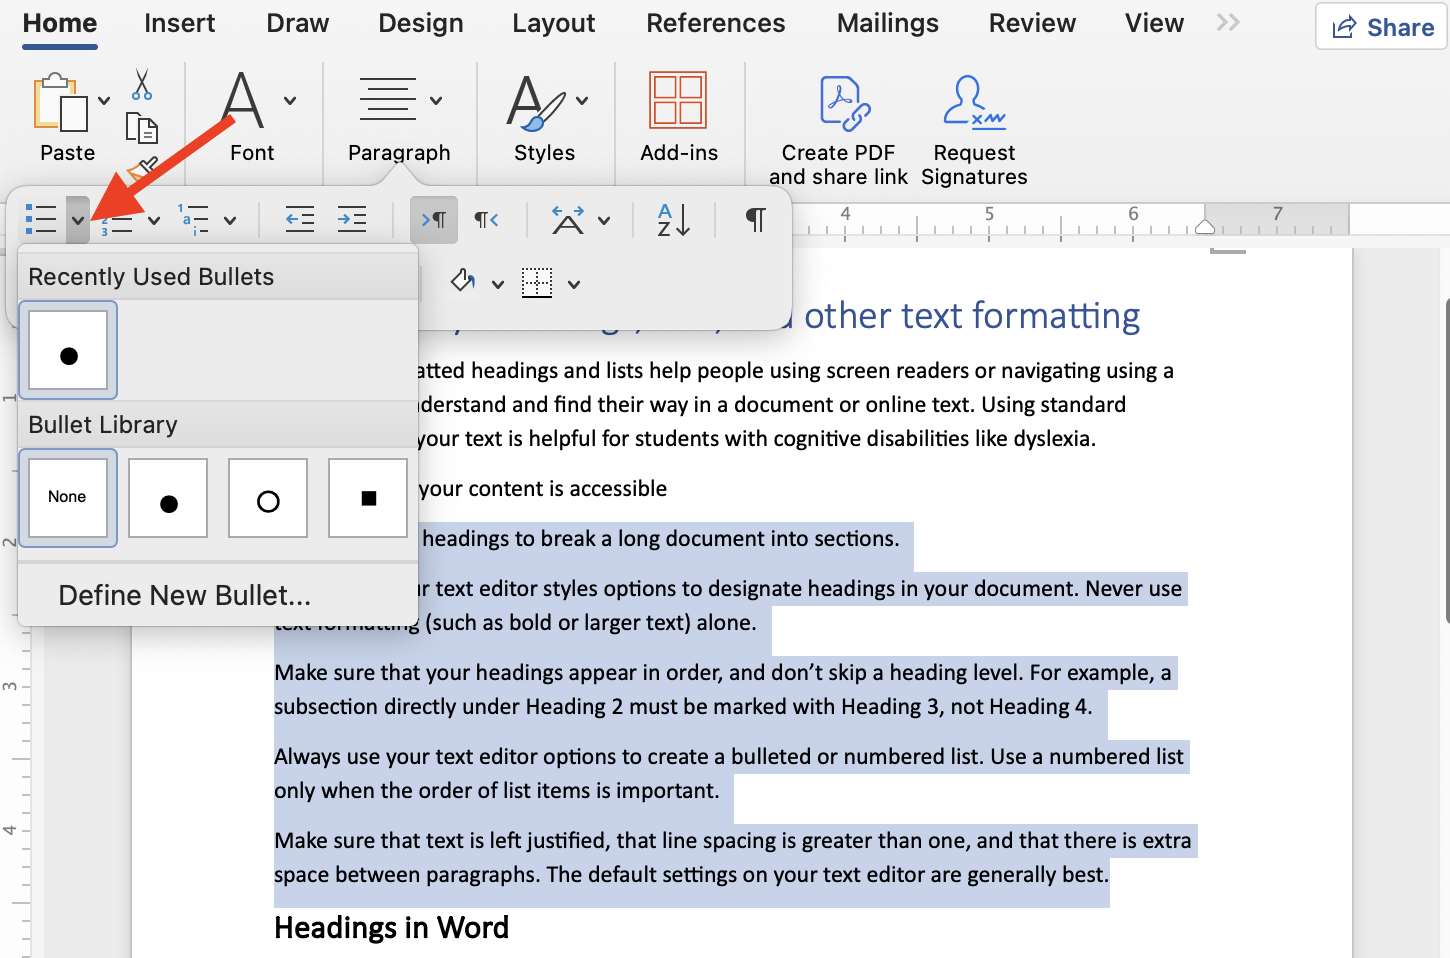Choose Define New Bullet...
The height and width of the screenshot is (958, 1450).
pyautogui.click(x=184, y=595)
